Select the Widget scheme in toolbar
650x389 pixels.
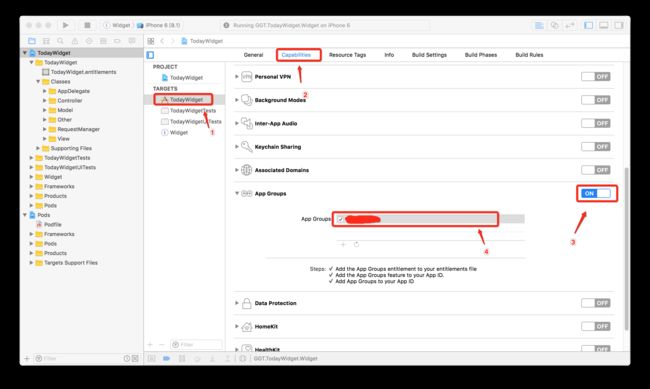(x=117, y=25)
